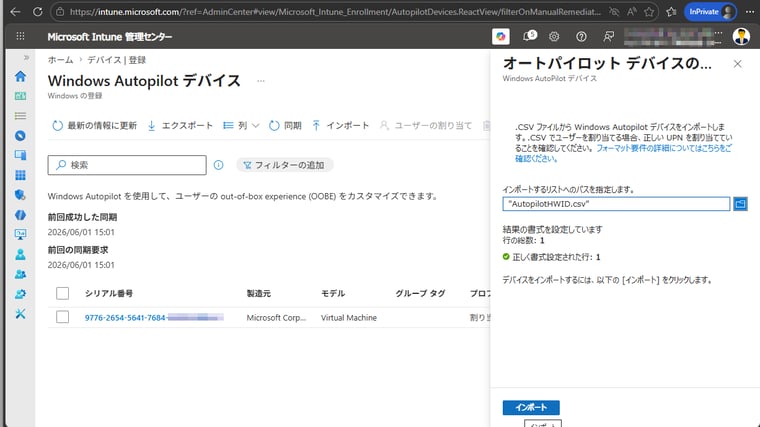Image resolution: width=760 pixels, height=427 pixels.
Task: Open the Troubleshooting tools icon in the sidebar
Action: [20, 314]
